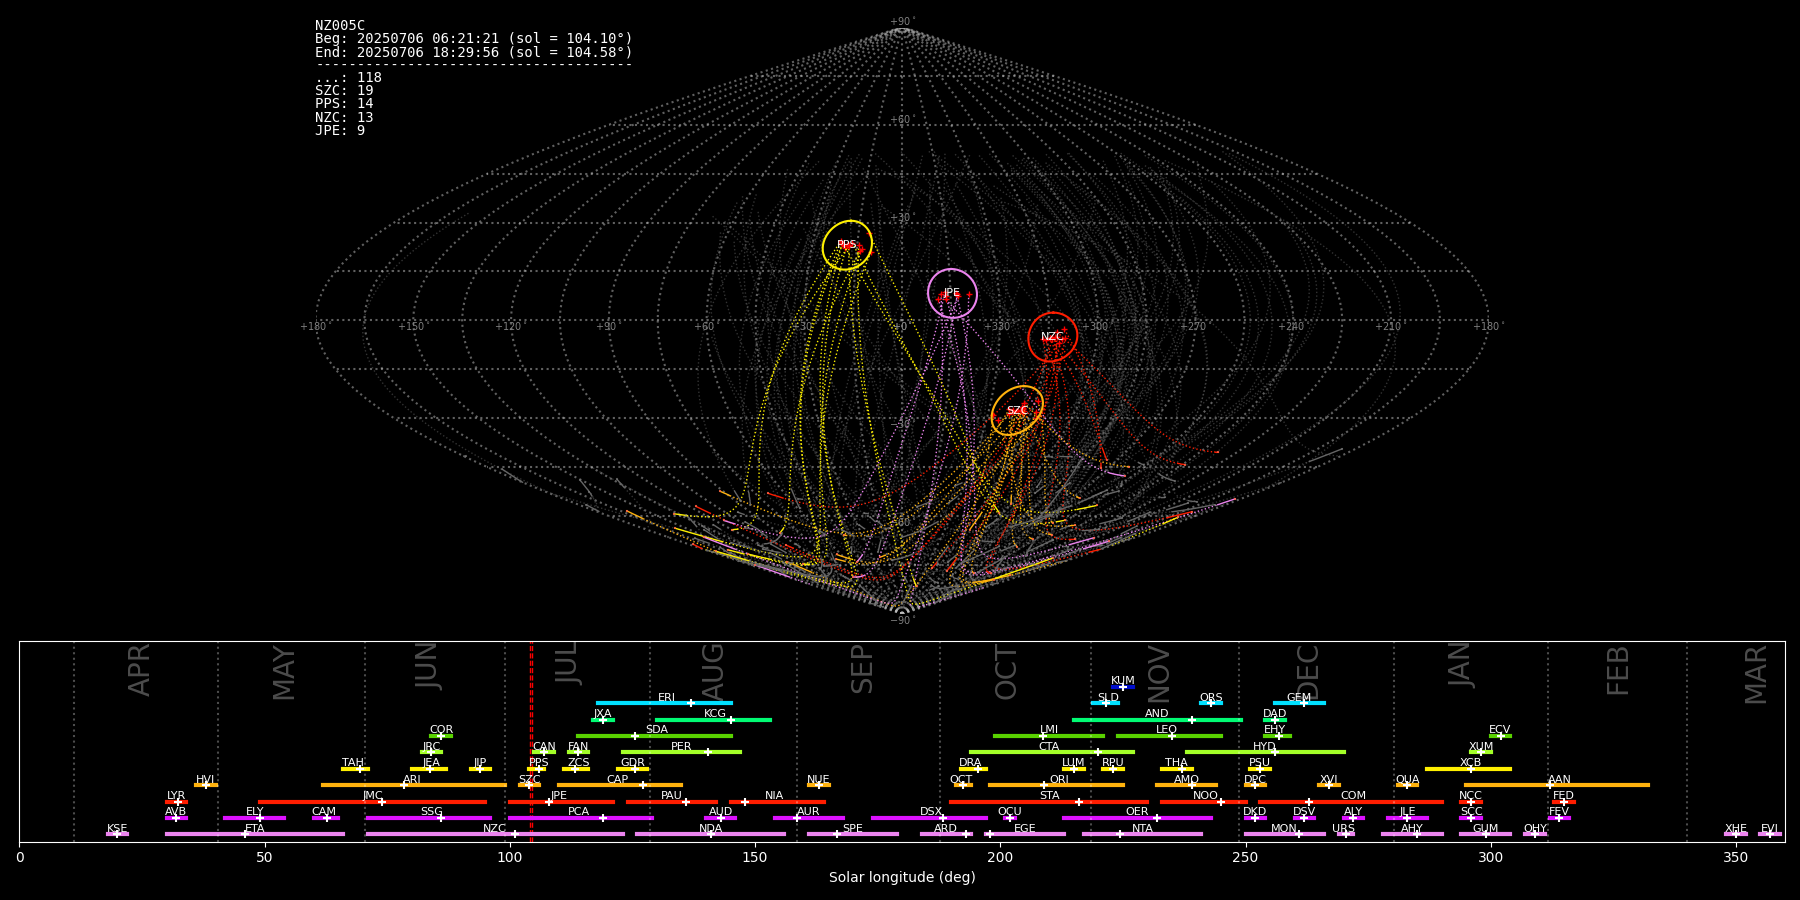1800x900 pixels.
Task: Click the OER shower bar
Action: click(1137, 818)
